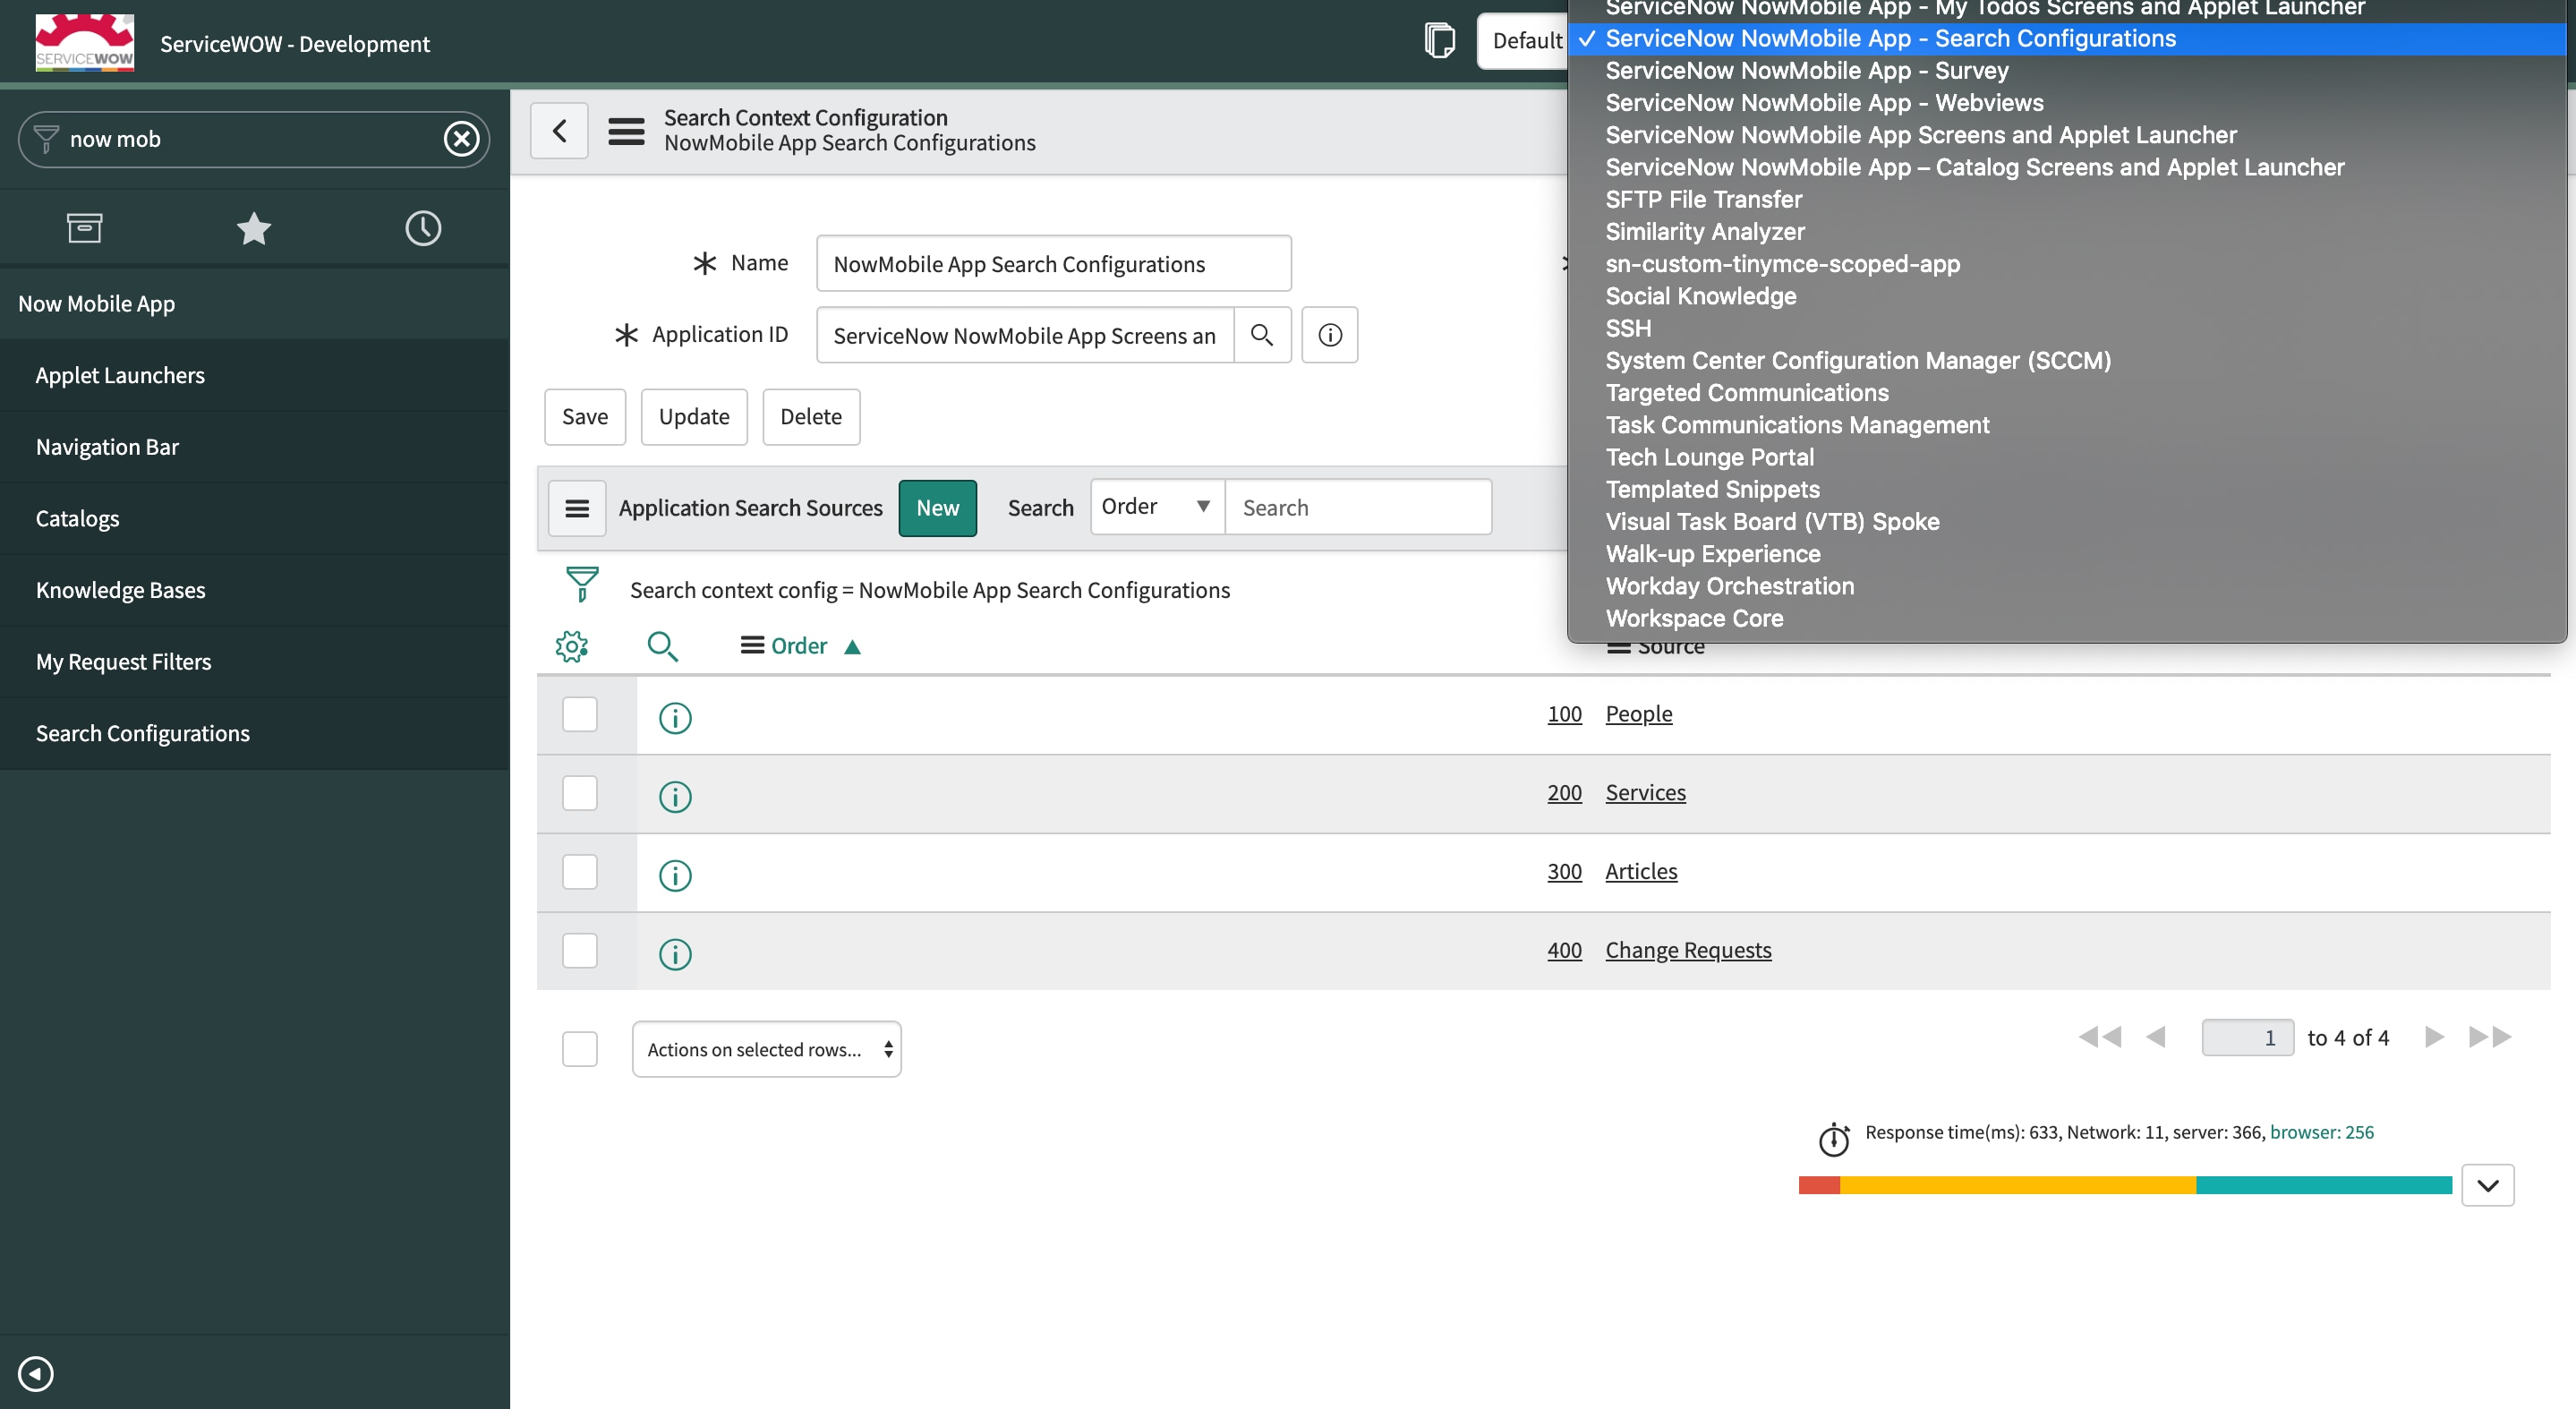Sort by the Order column header
2576x1409 pixels.
pyautogui.click(x=799, y=646)
